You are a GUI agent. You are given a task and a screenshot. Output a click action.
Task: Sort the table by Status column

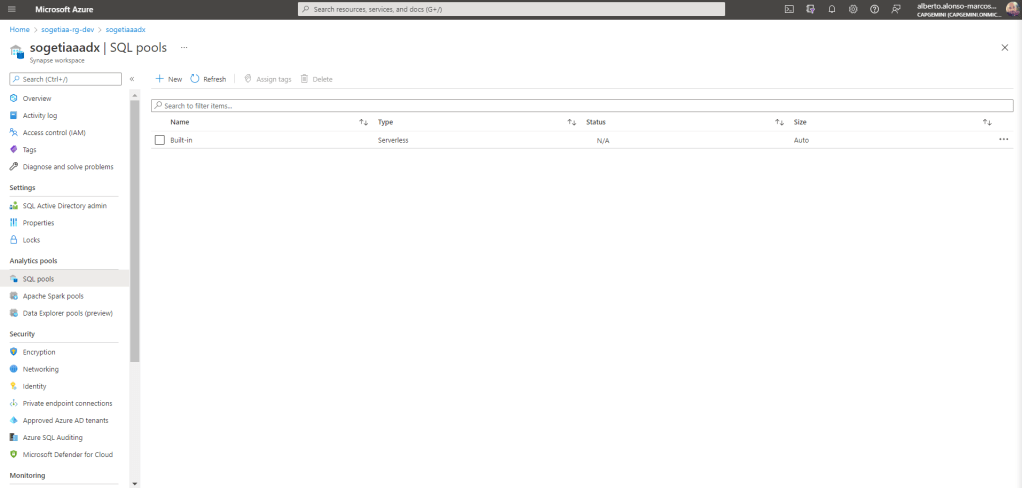779,122
